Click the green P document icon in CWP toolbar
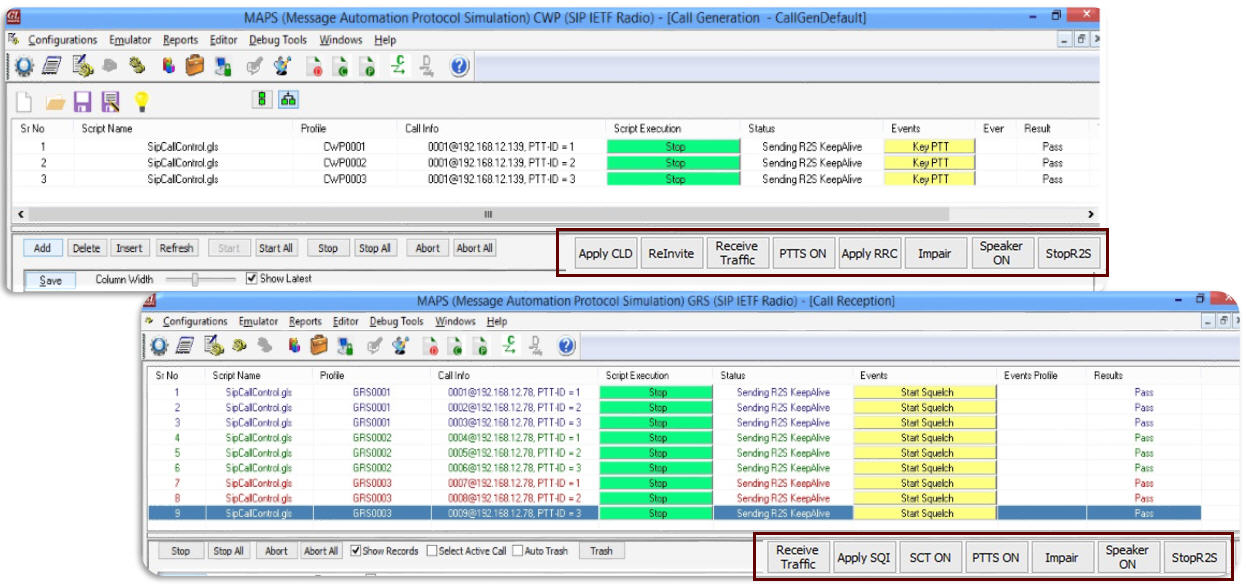The height and width of the screenshot is (588, 1246). [x=368, y=67]
